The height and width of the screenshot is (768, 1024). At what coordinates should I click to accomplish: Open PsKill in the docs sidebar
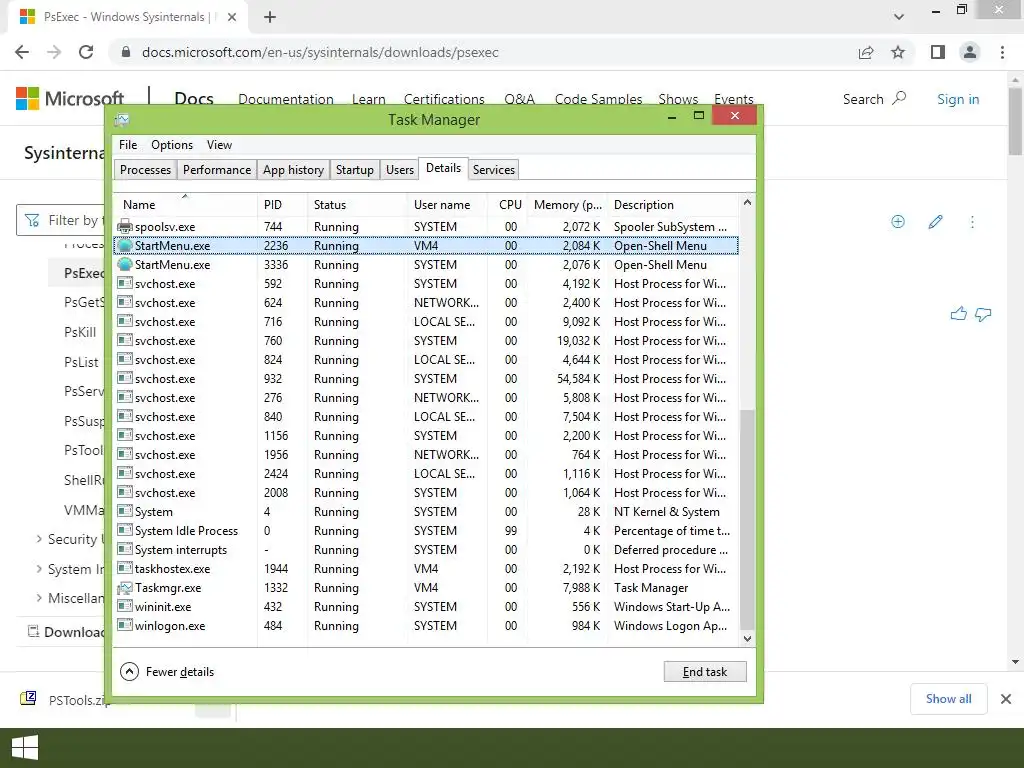80,332
